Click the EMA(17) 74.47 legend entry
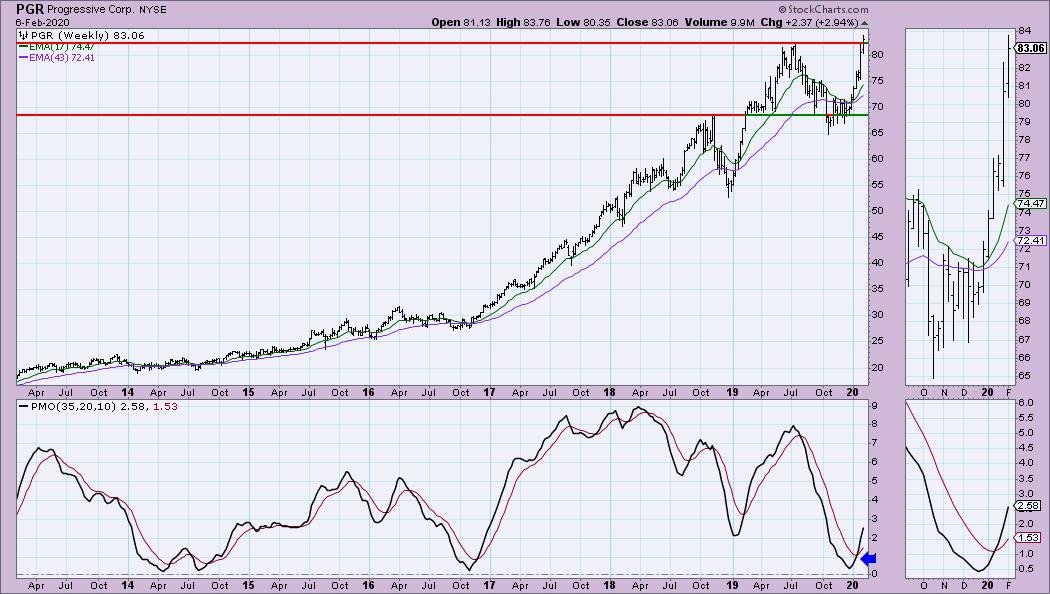 pyautogui.click(x=57, y=47)
